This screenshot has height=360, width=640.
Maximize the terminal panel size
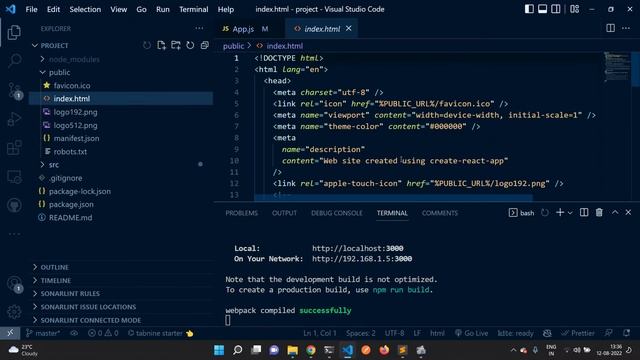point(615,212)
